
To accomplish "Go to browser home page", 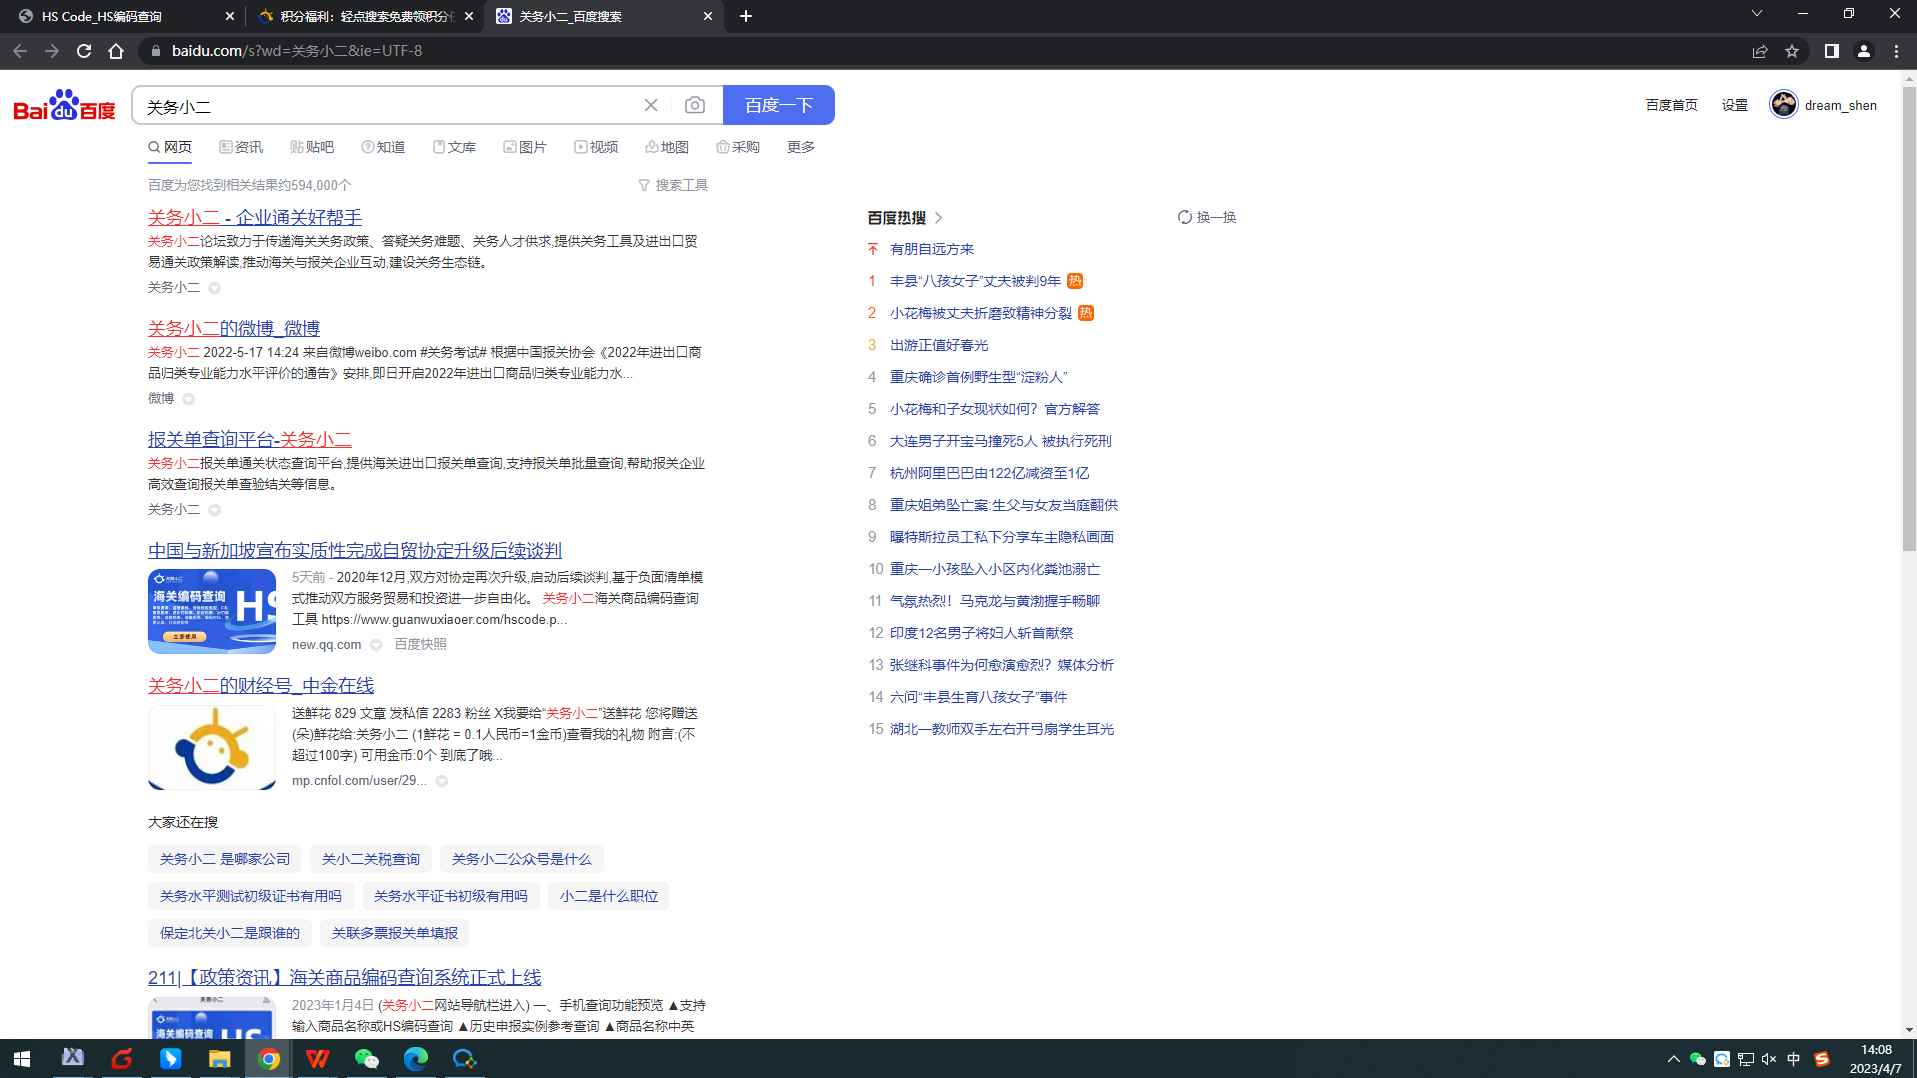I will [x=116, y=51].
